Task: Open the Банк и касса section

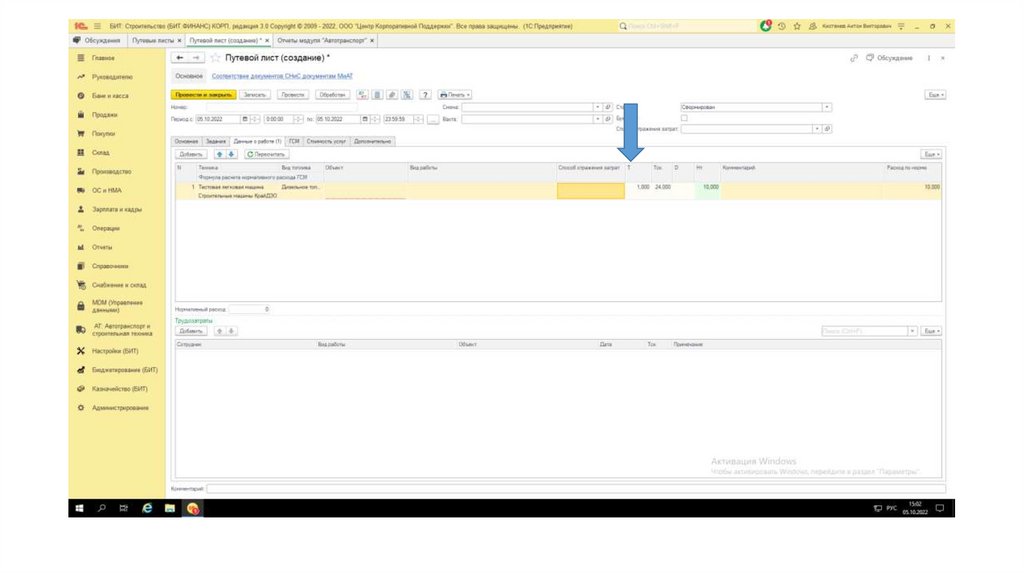Action: (x=110, y=95)
